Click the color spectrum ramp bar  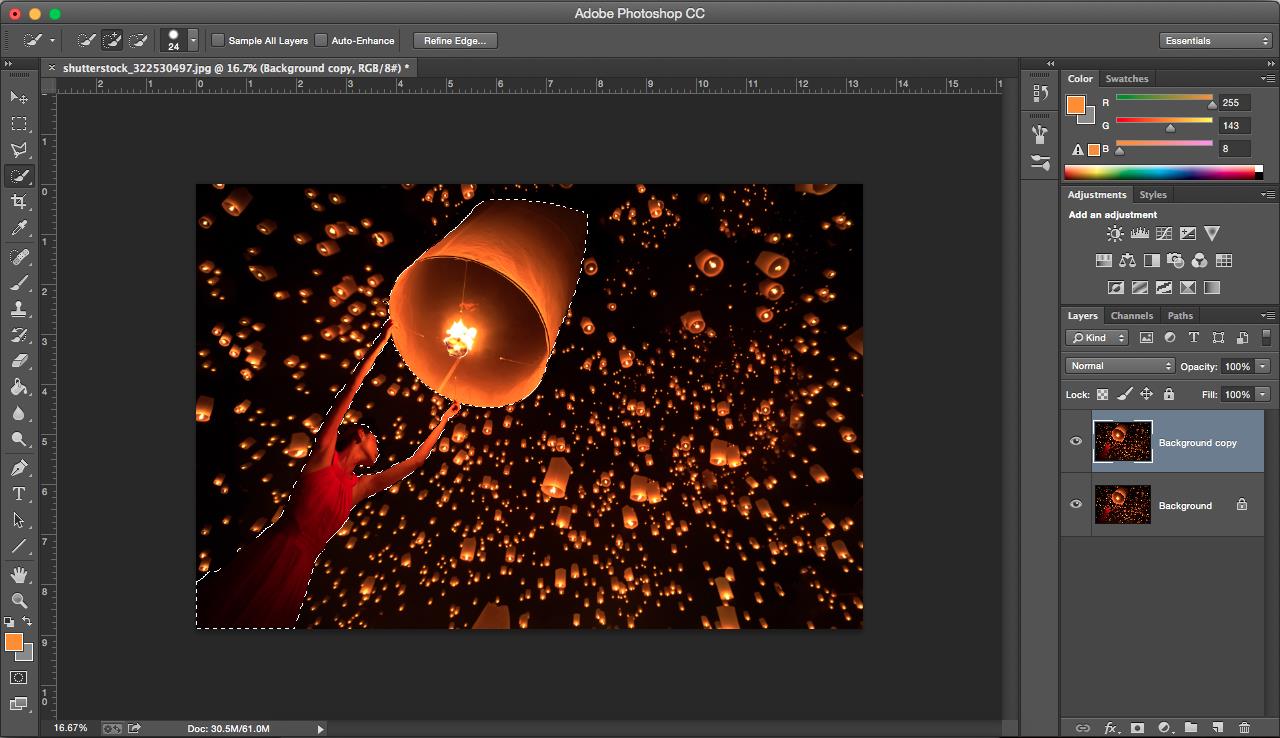(1160, 173)
